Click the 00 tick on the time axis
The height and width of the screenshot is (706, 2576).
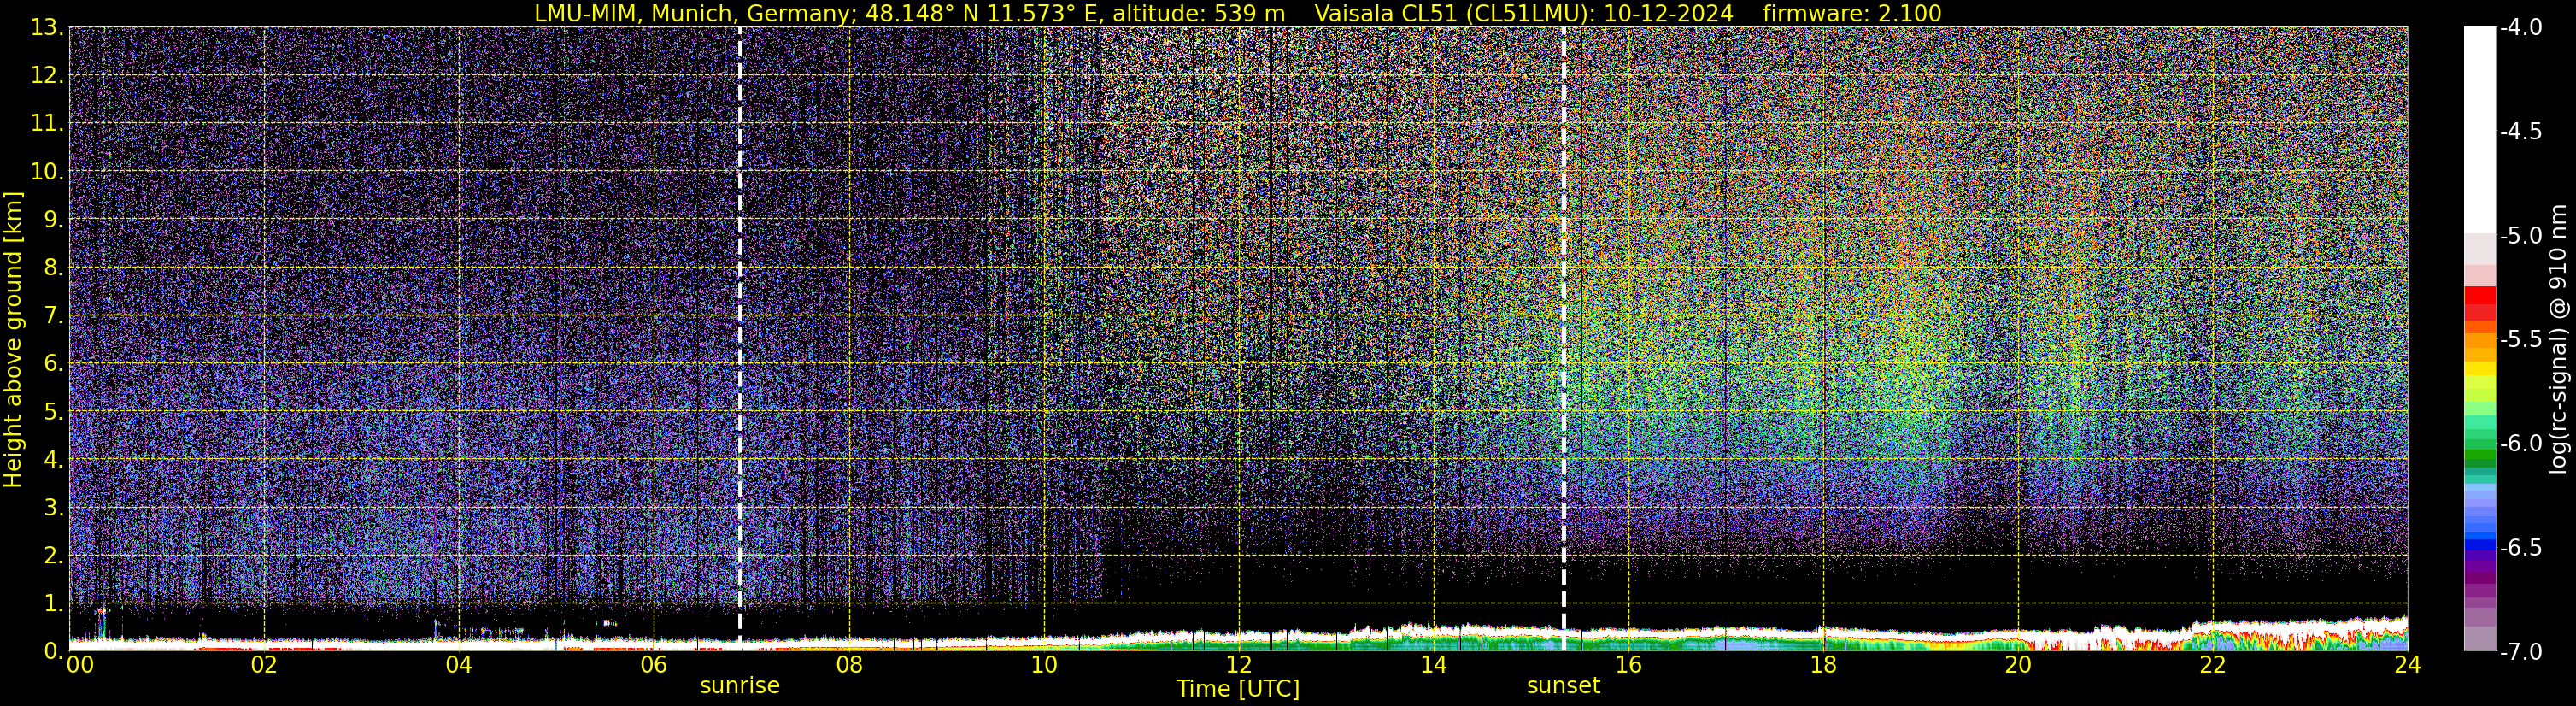[79, 666]
